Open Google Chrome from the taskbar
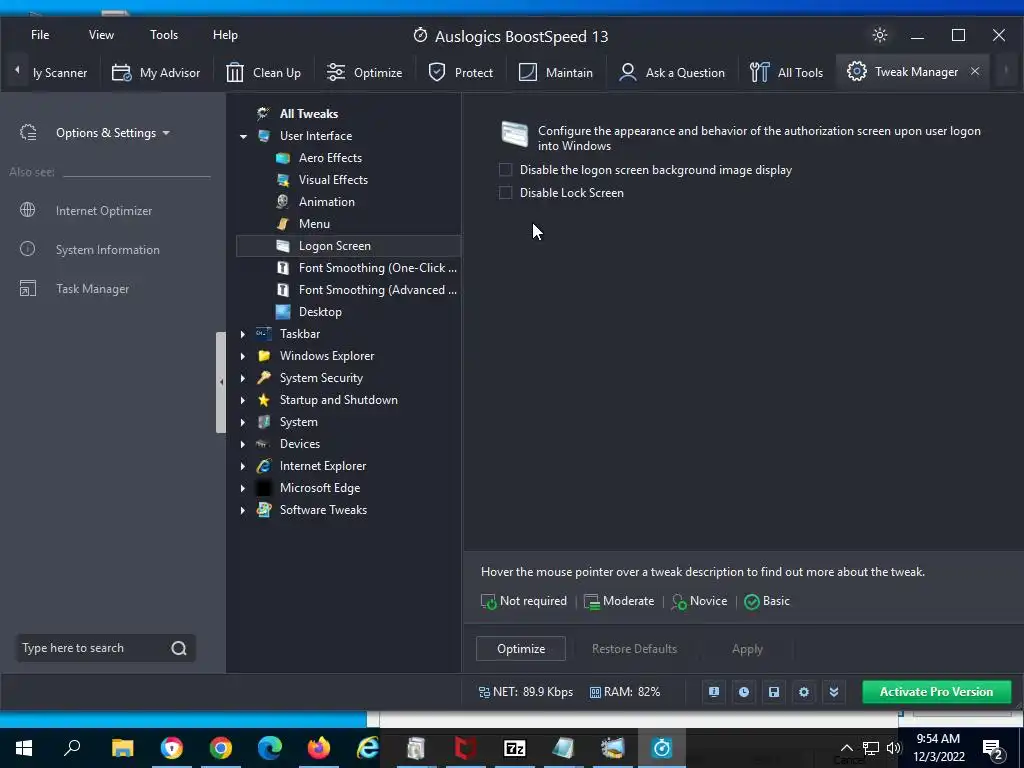 pos(221,748)
